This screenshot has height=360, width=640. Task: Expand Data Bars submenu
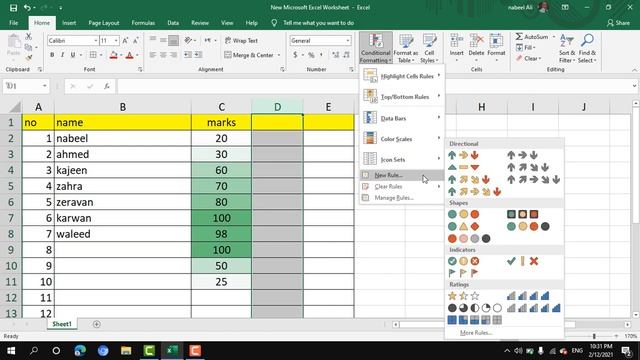pos(402,118)
